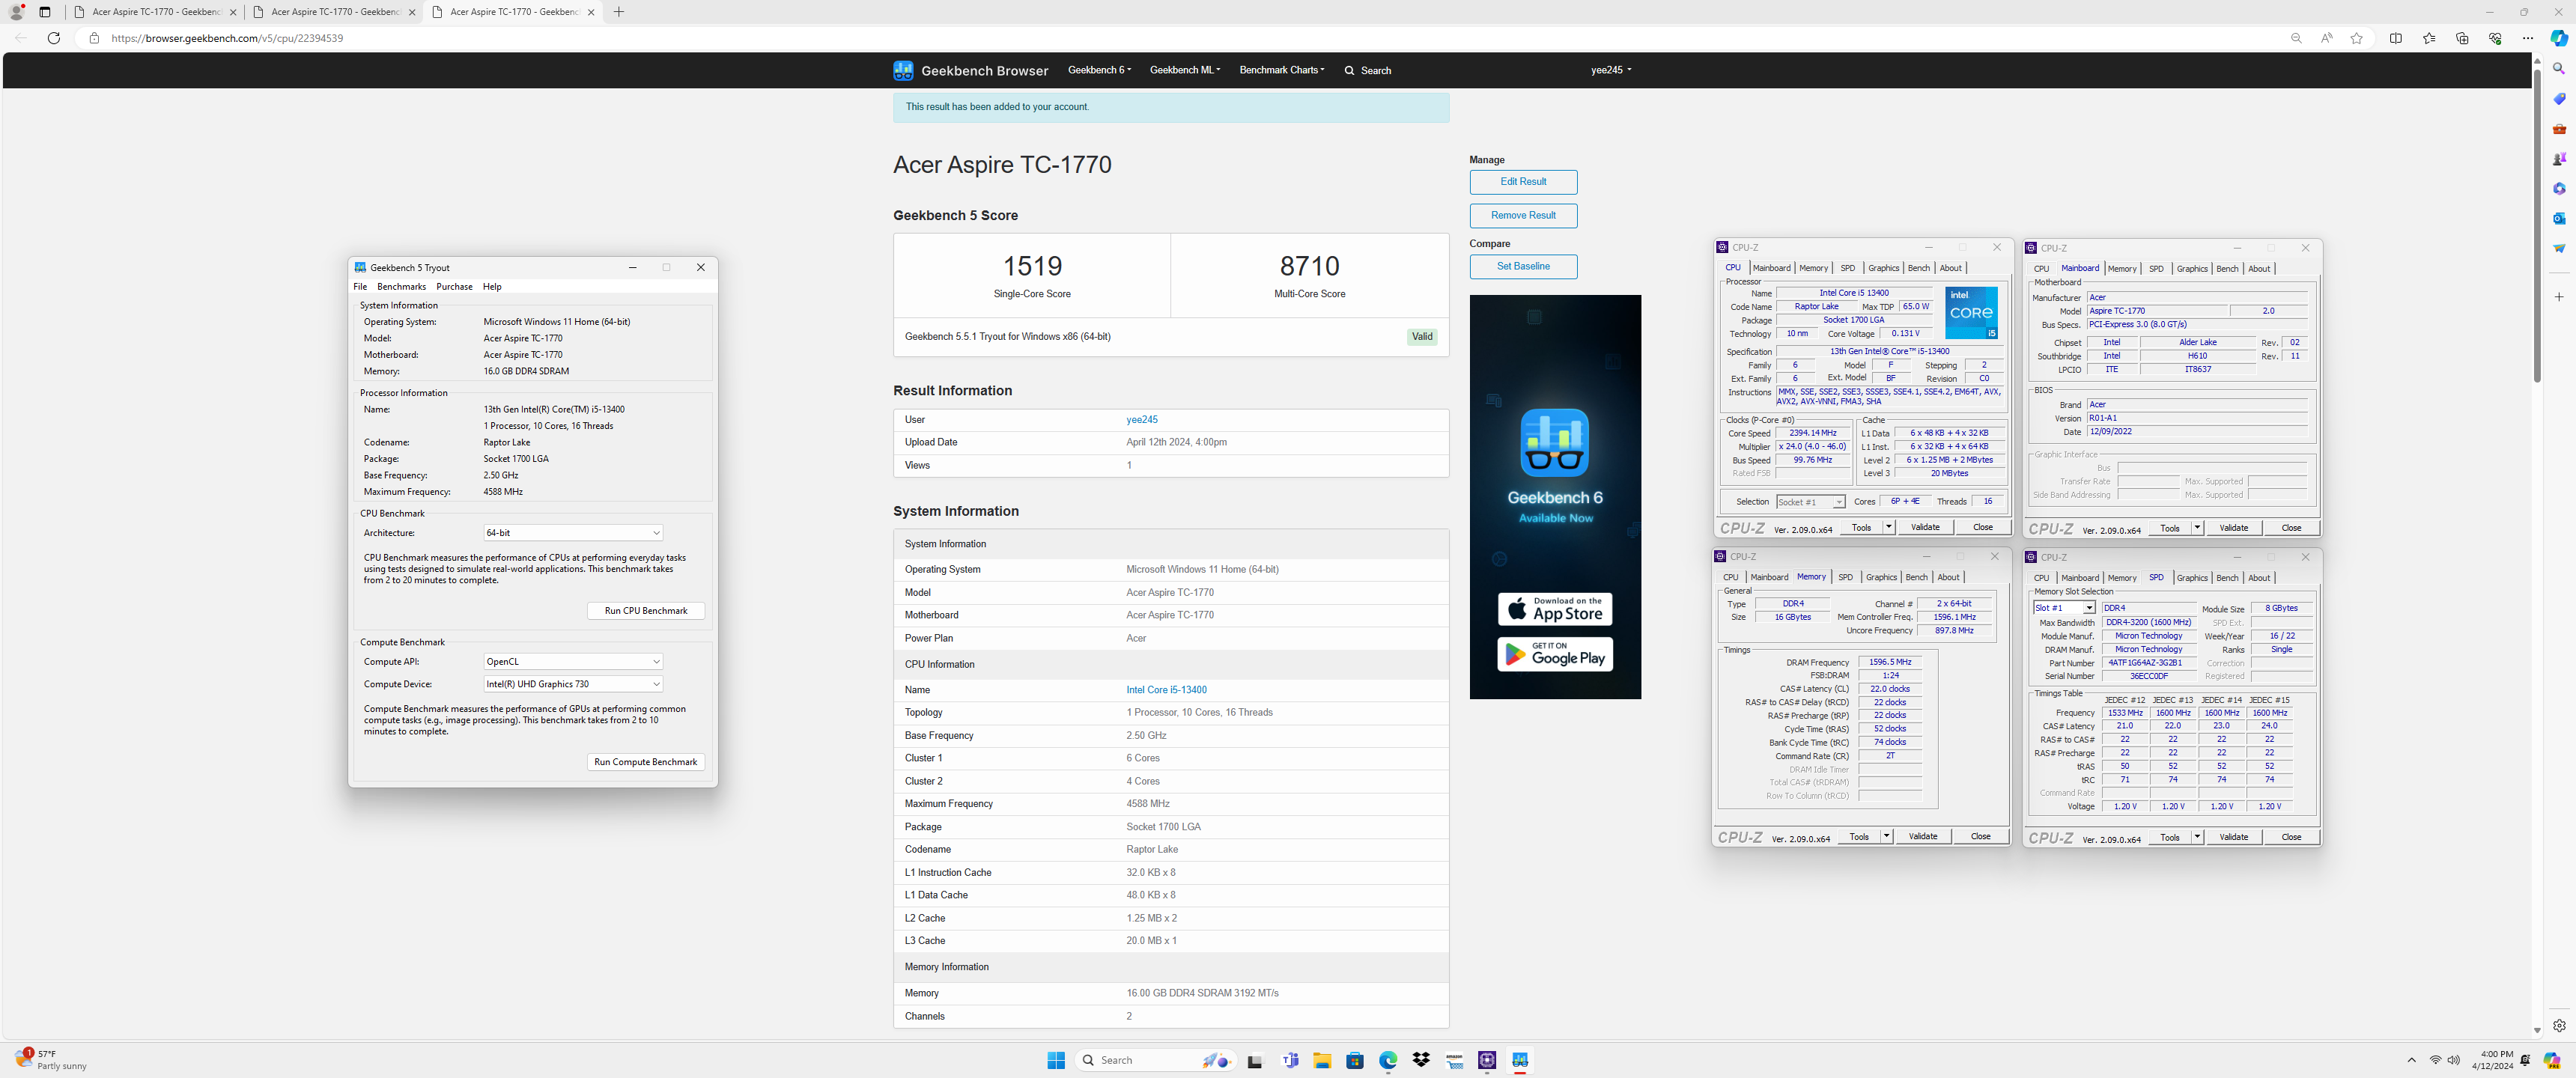Click the Download on the App Store badge

click(x=1555, y=609)
